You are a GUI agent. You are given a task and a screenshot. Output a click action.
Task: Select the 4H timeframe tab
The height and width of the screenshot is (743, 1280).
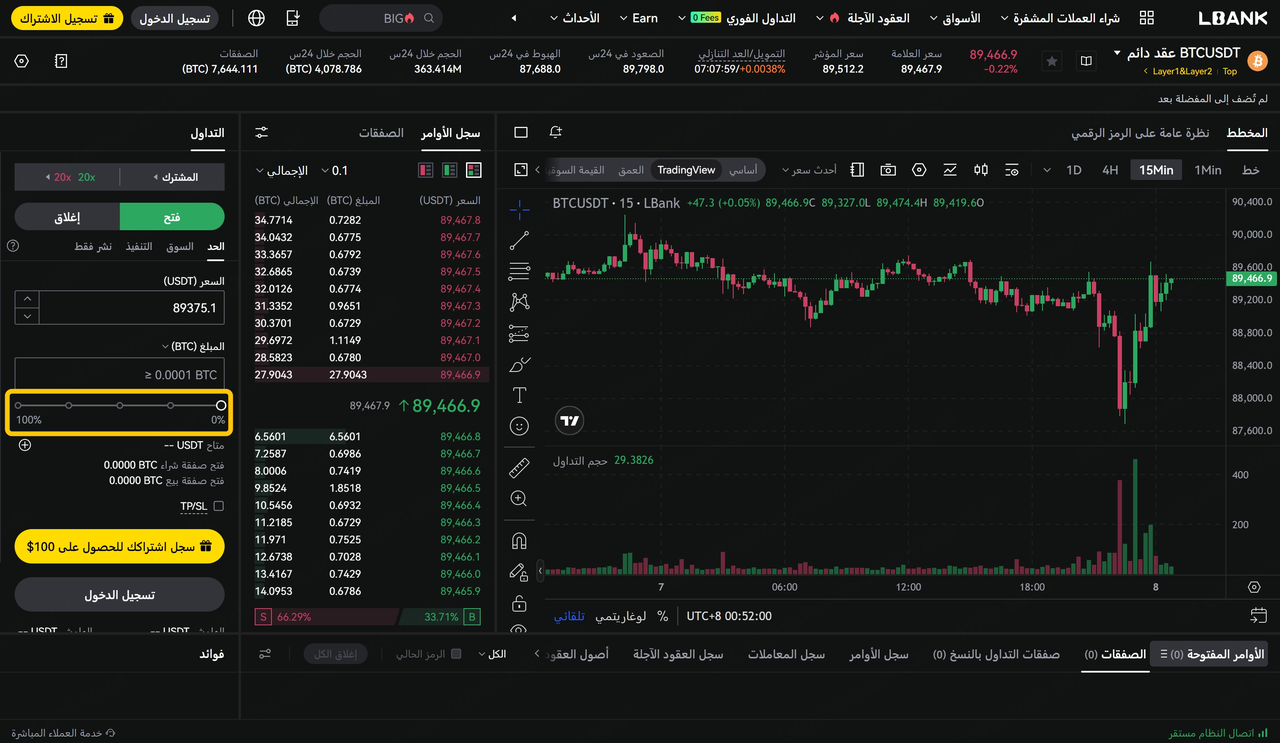coord(1110,170)
